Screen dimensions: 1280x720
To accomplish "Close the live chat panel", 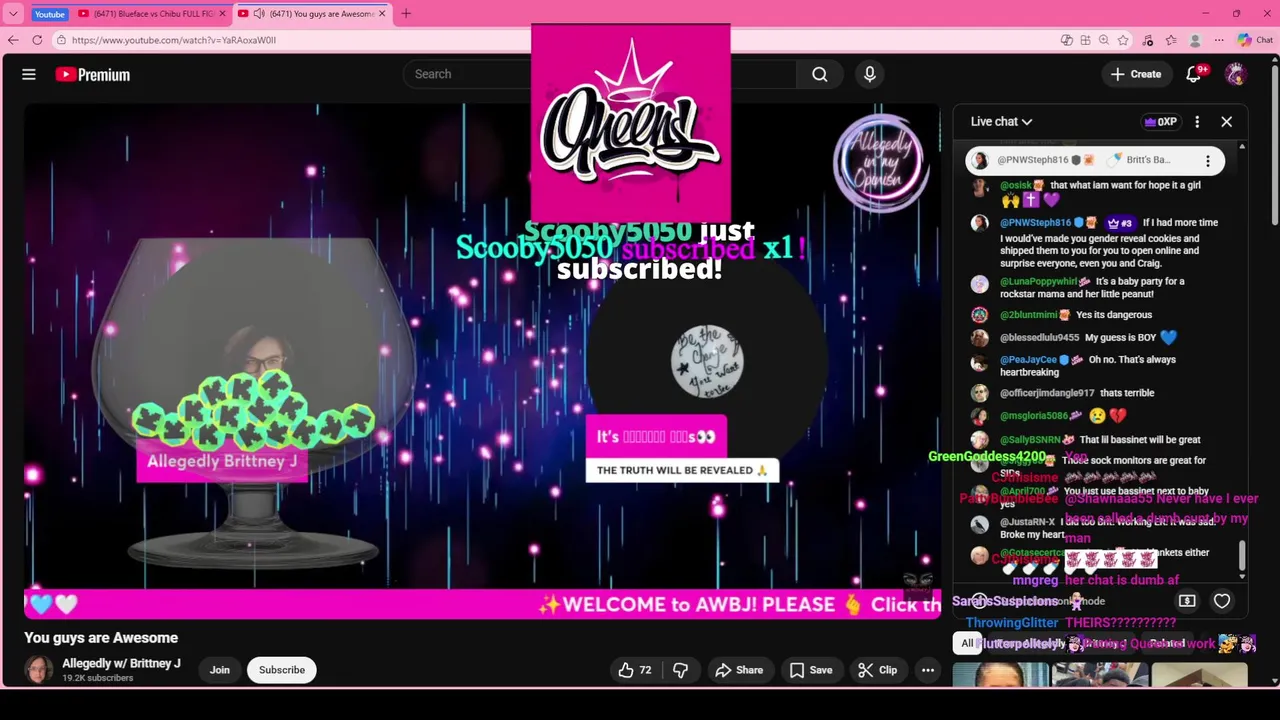I will tap(1226, 122).
